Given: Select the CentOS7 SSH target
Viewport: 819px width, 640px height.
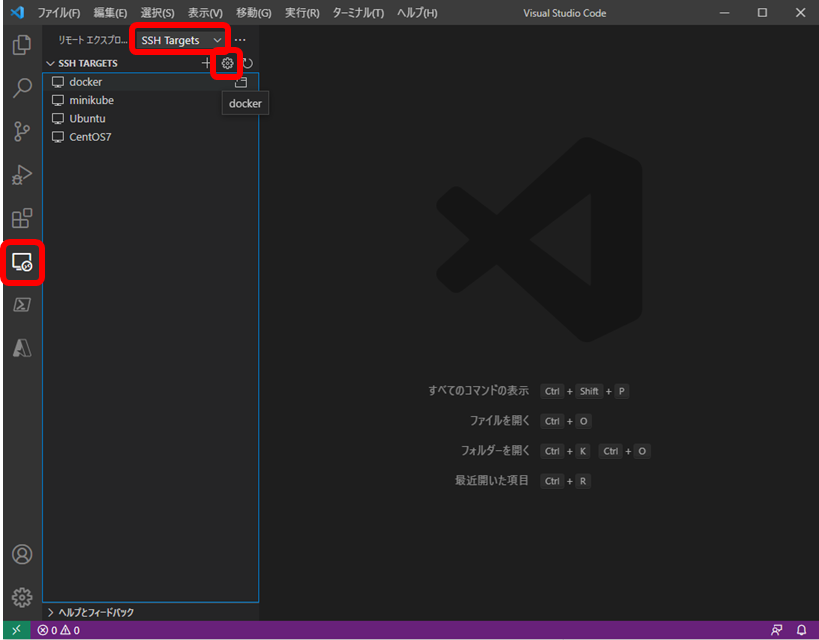Looking at the screenshot, I should click(150, 137).
